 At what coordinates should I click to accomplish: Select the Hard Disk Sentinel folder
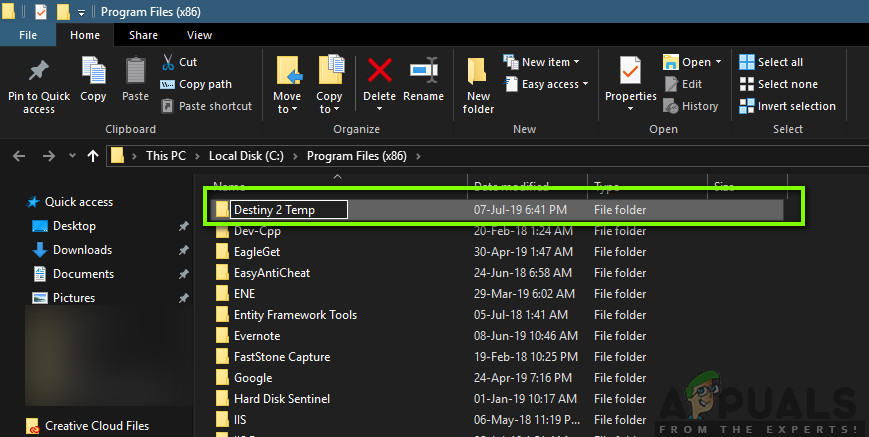(x=282, y=399)
